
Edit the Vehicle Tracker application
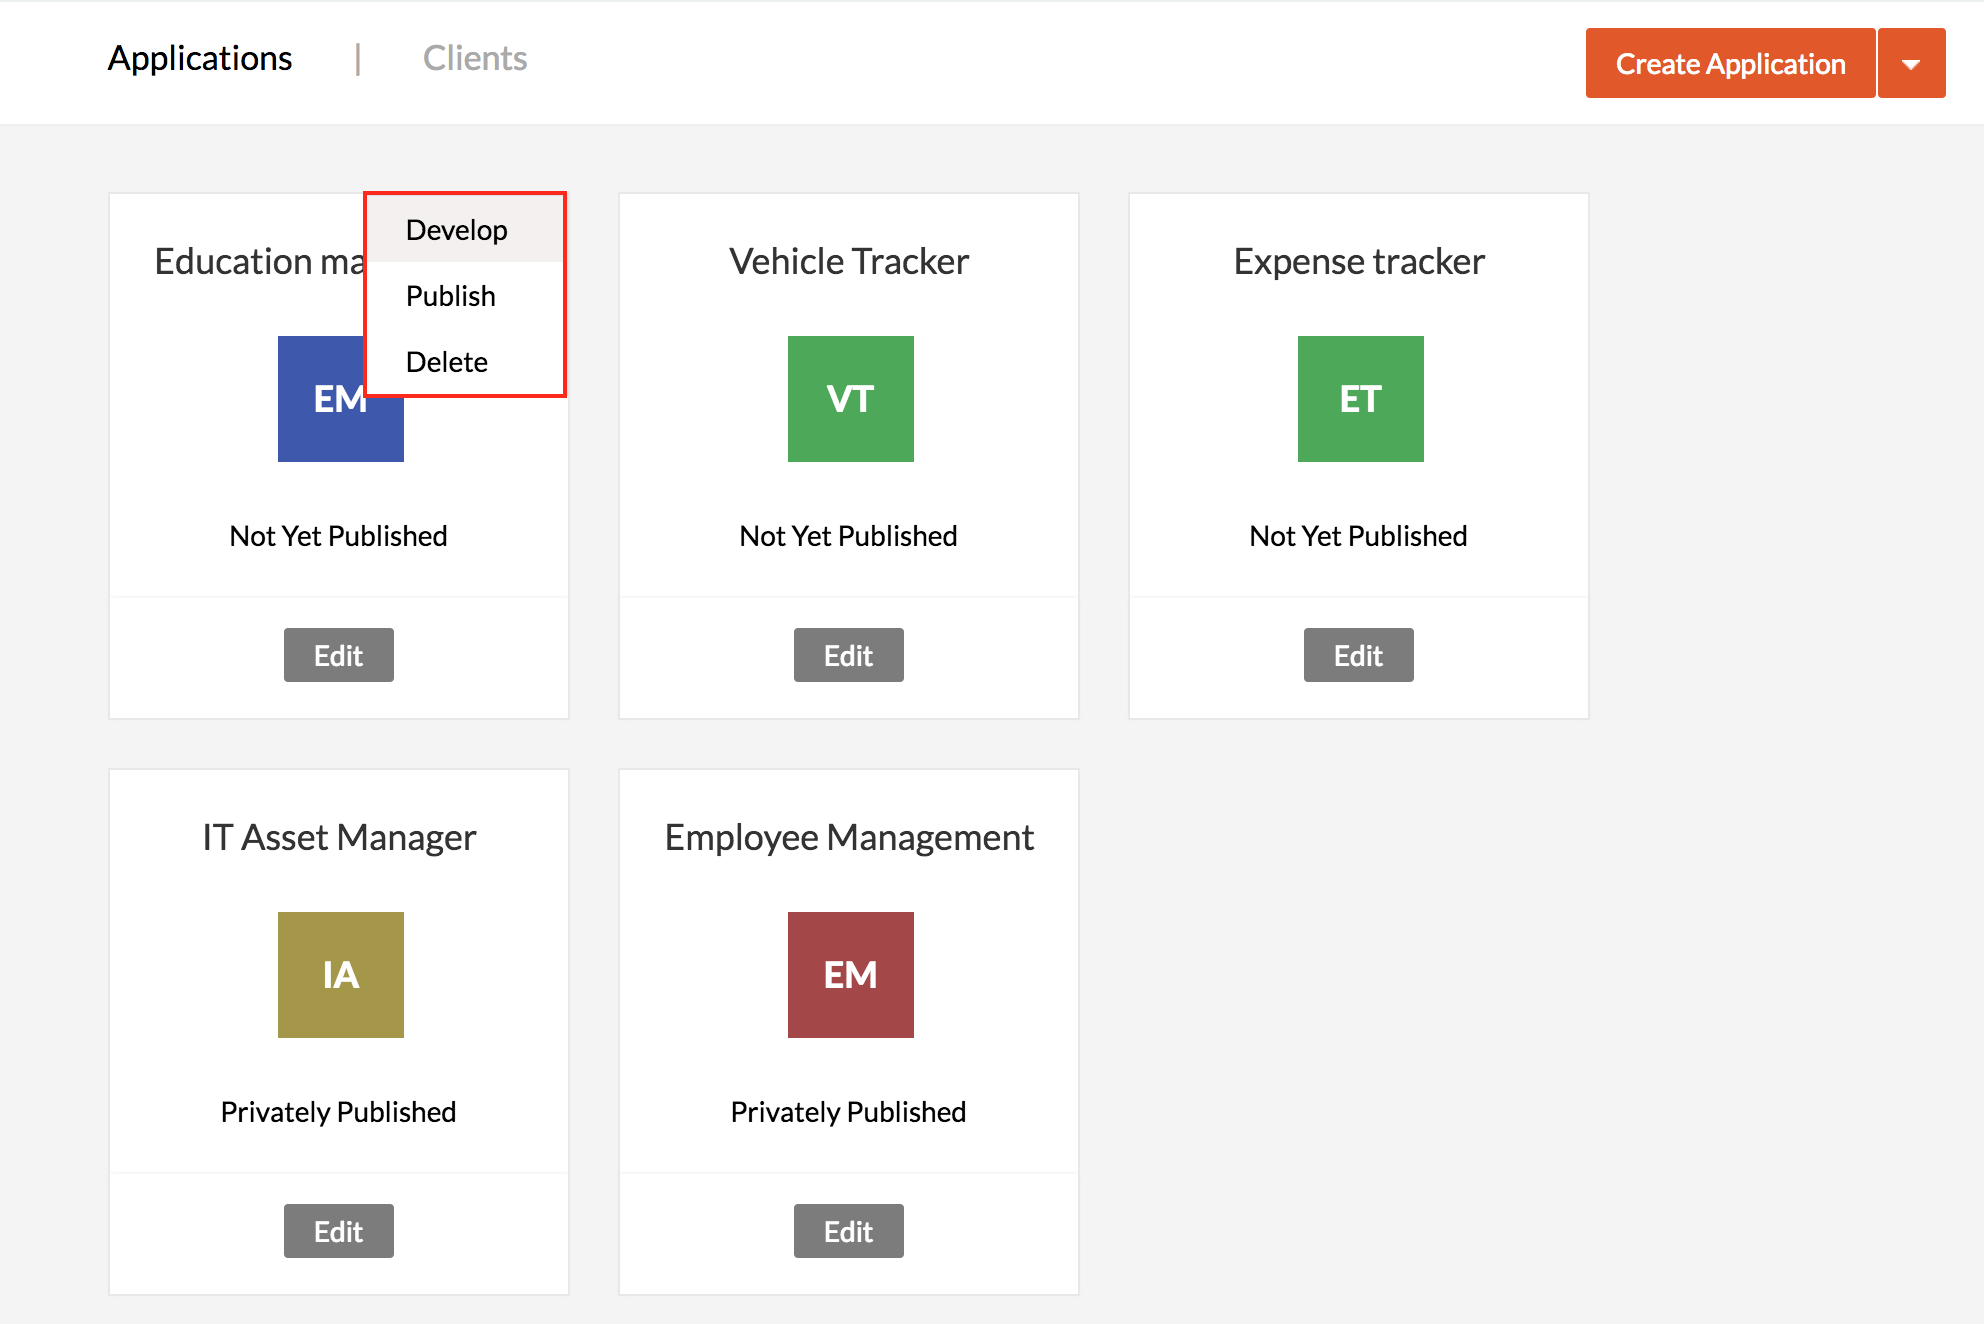point(848,655)
